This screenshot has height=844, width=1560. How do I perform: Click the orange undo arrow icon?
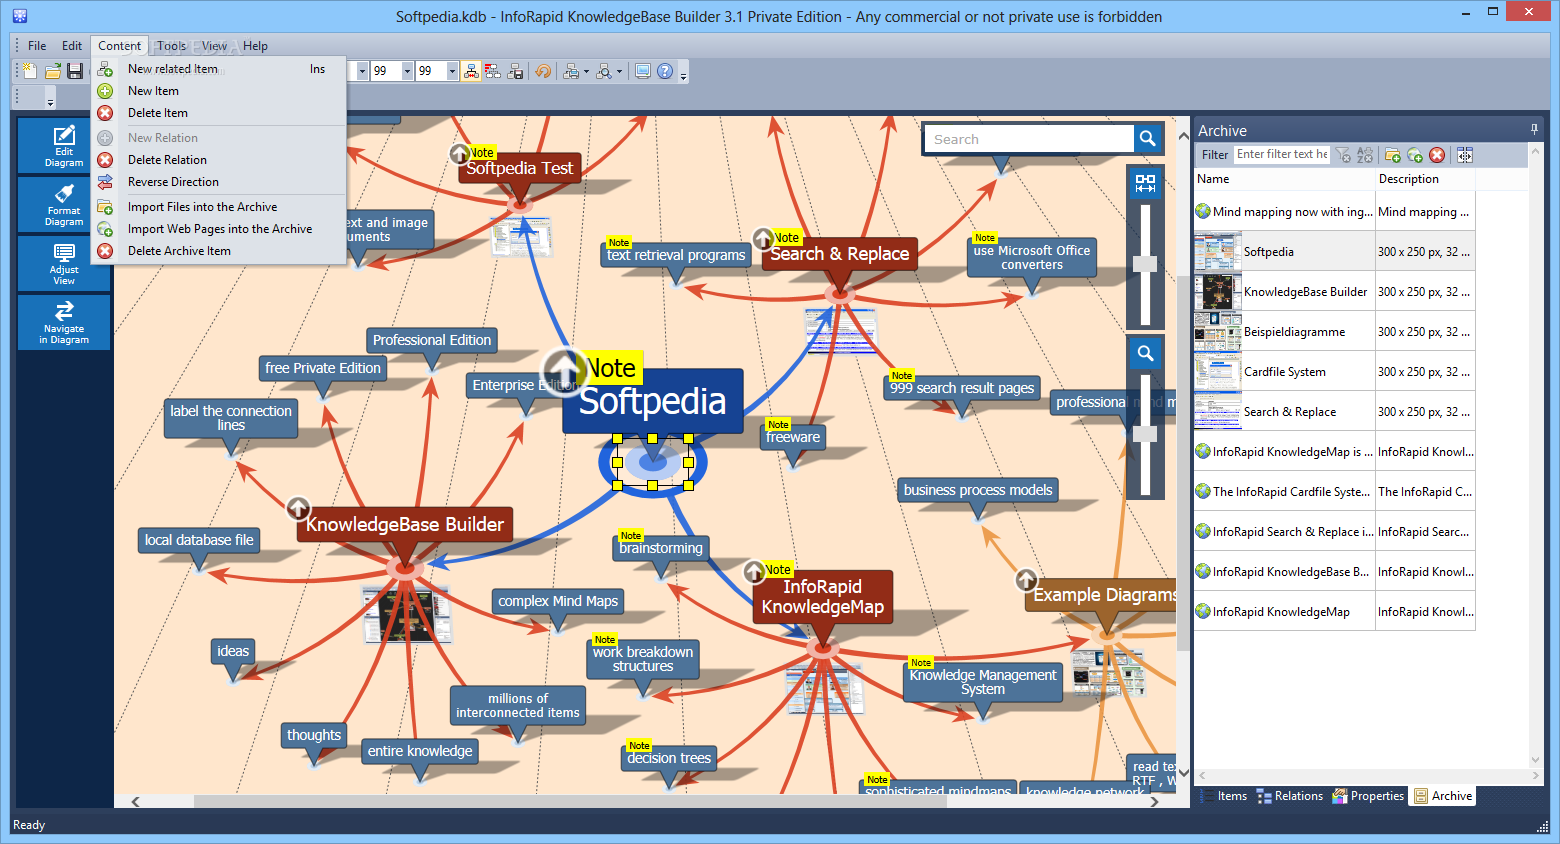(x=543, y=71)
